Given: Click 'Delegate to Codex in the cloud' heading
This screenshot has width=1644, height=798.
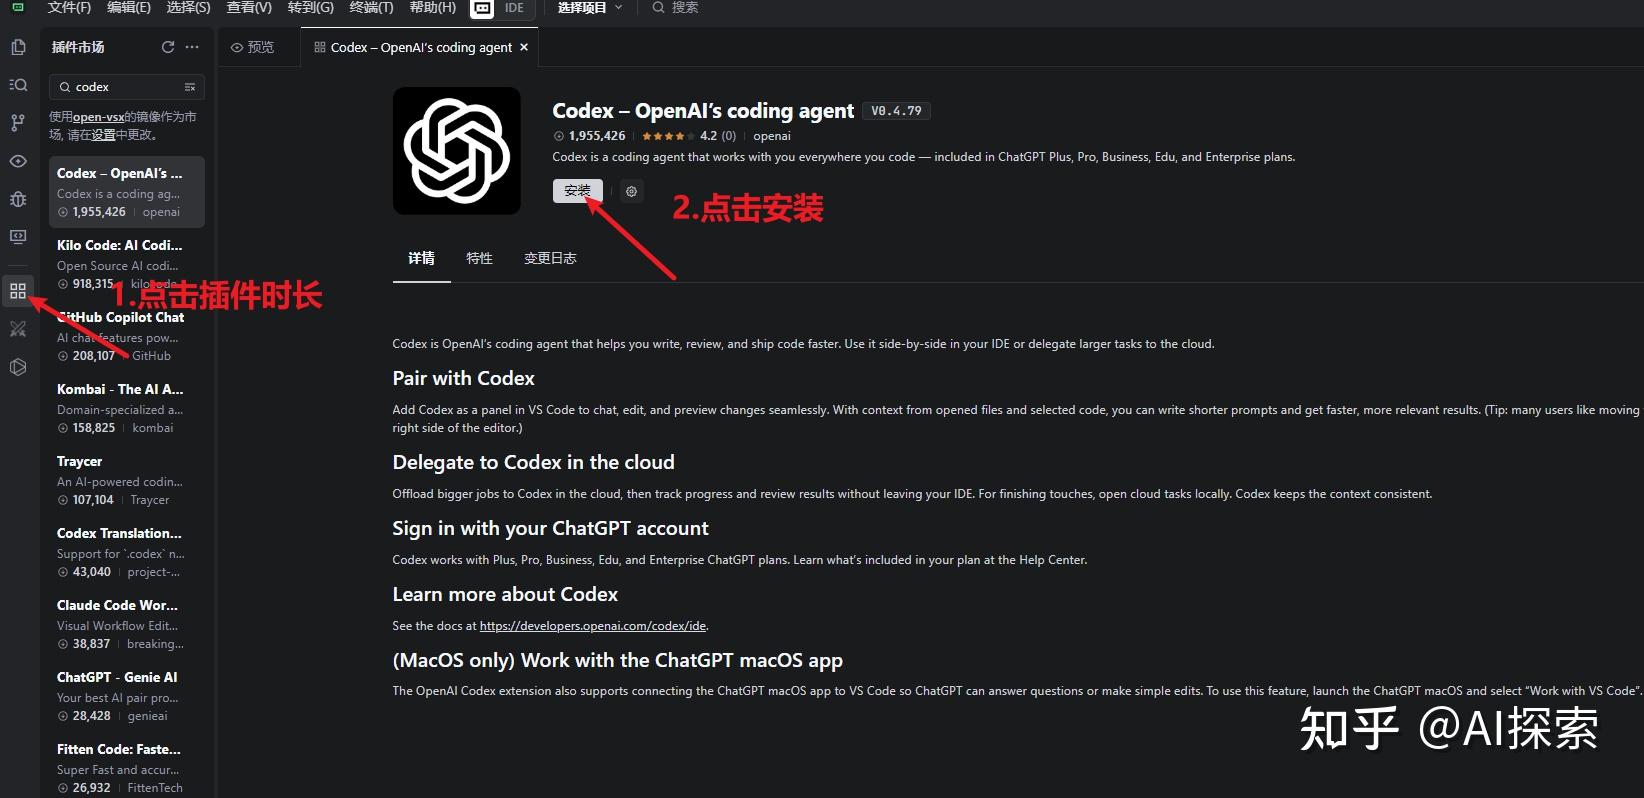Looking at the screenshot, I should click(533, 462).
